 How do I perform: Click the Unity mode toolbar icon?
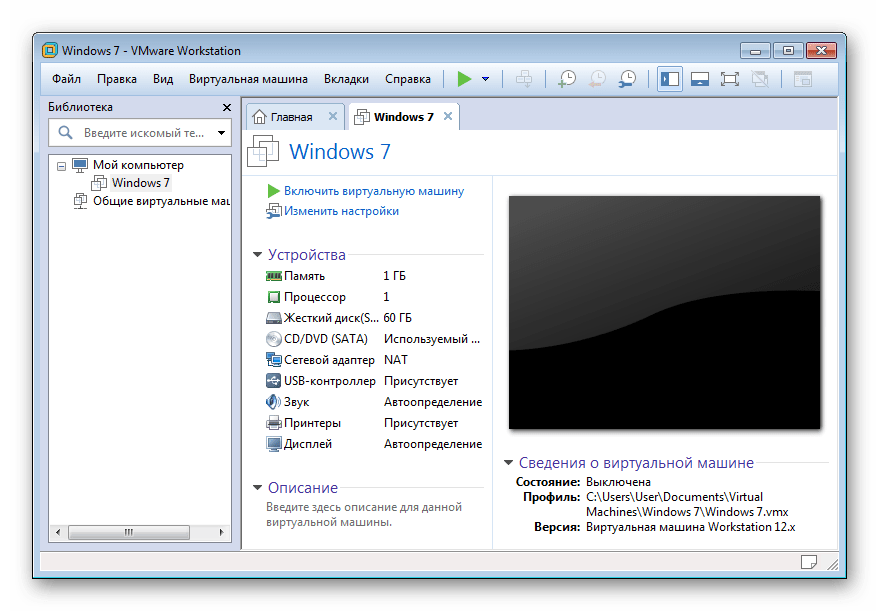point(760,79)
